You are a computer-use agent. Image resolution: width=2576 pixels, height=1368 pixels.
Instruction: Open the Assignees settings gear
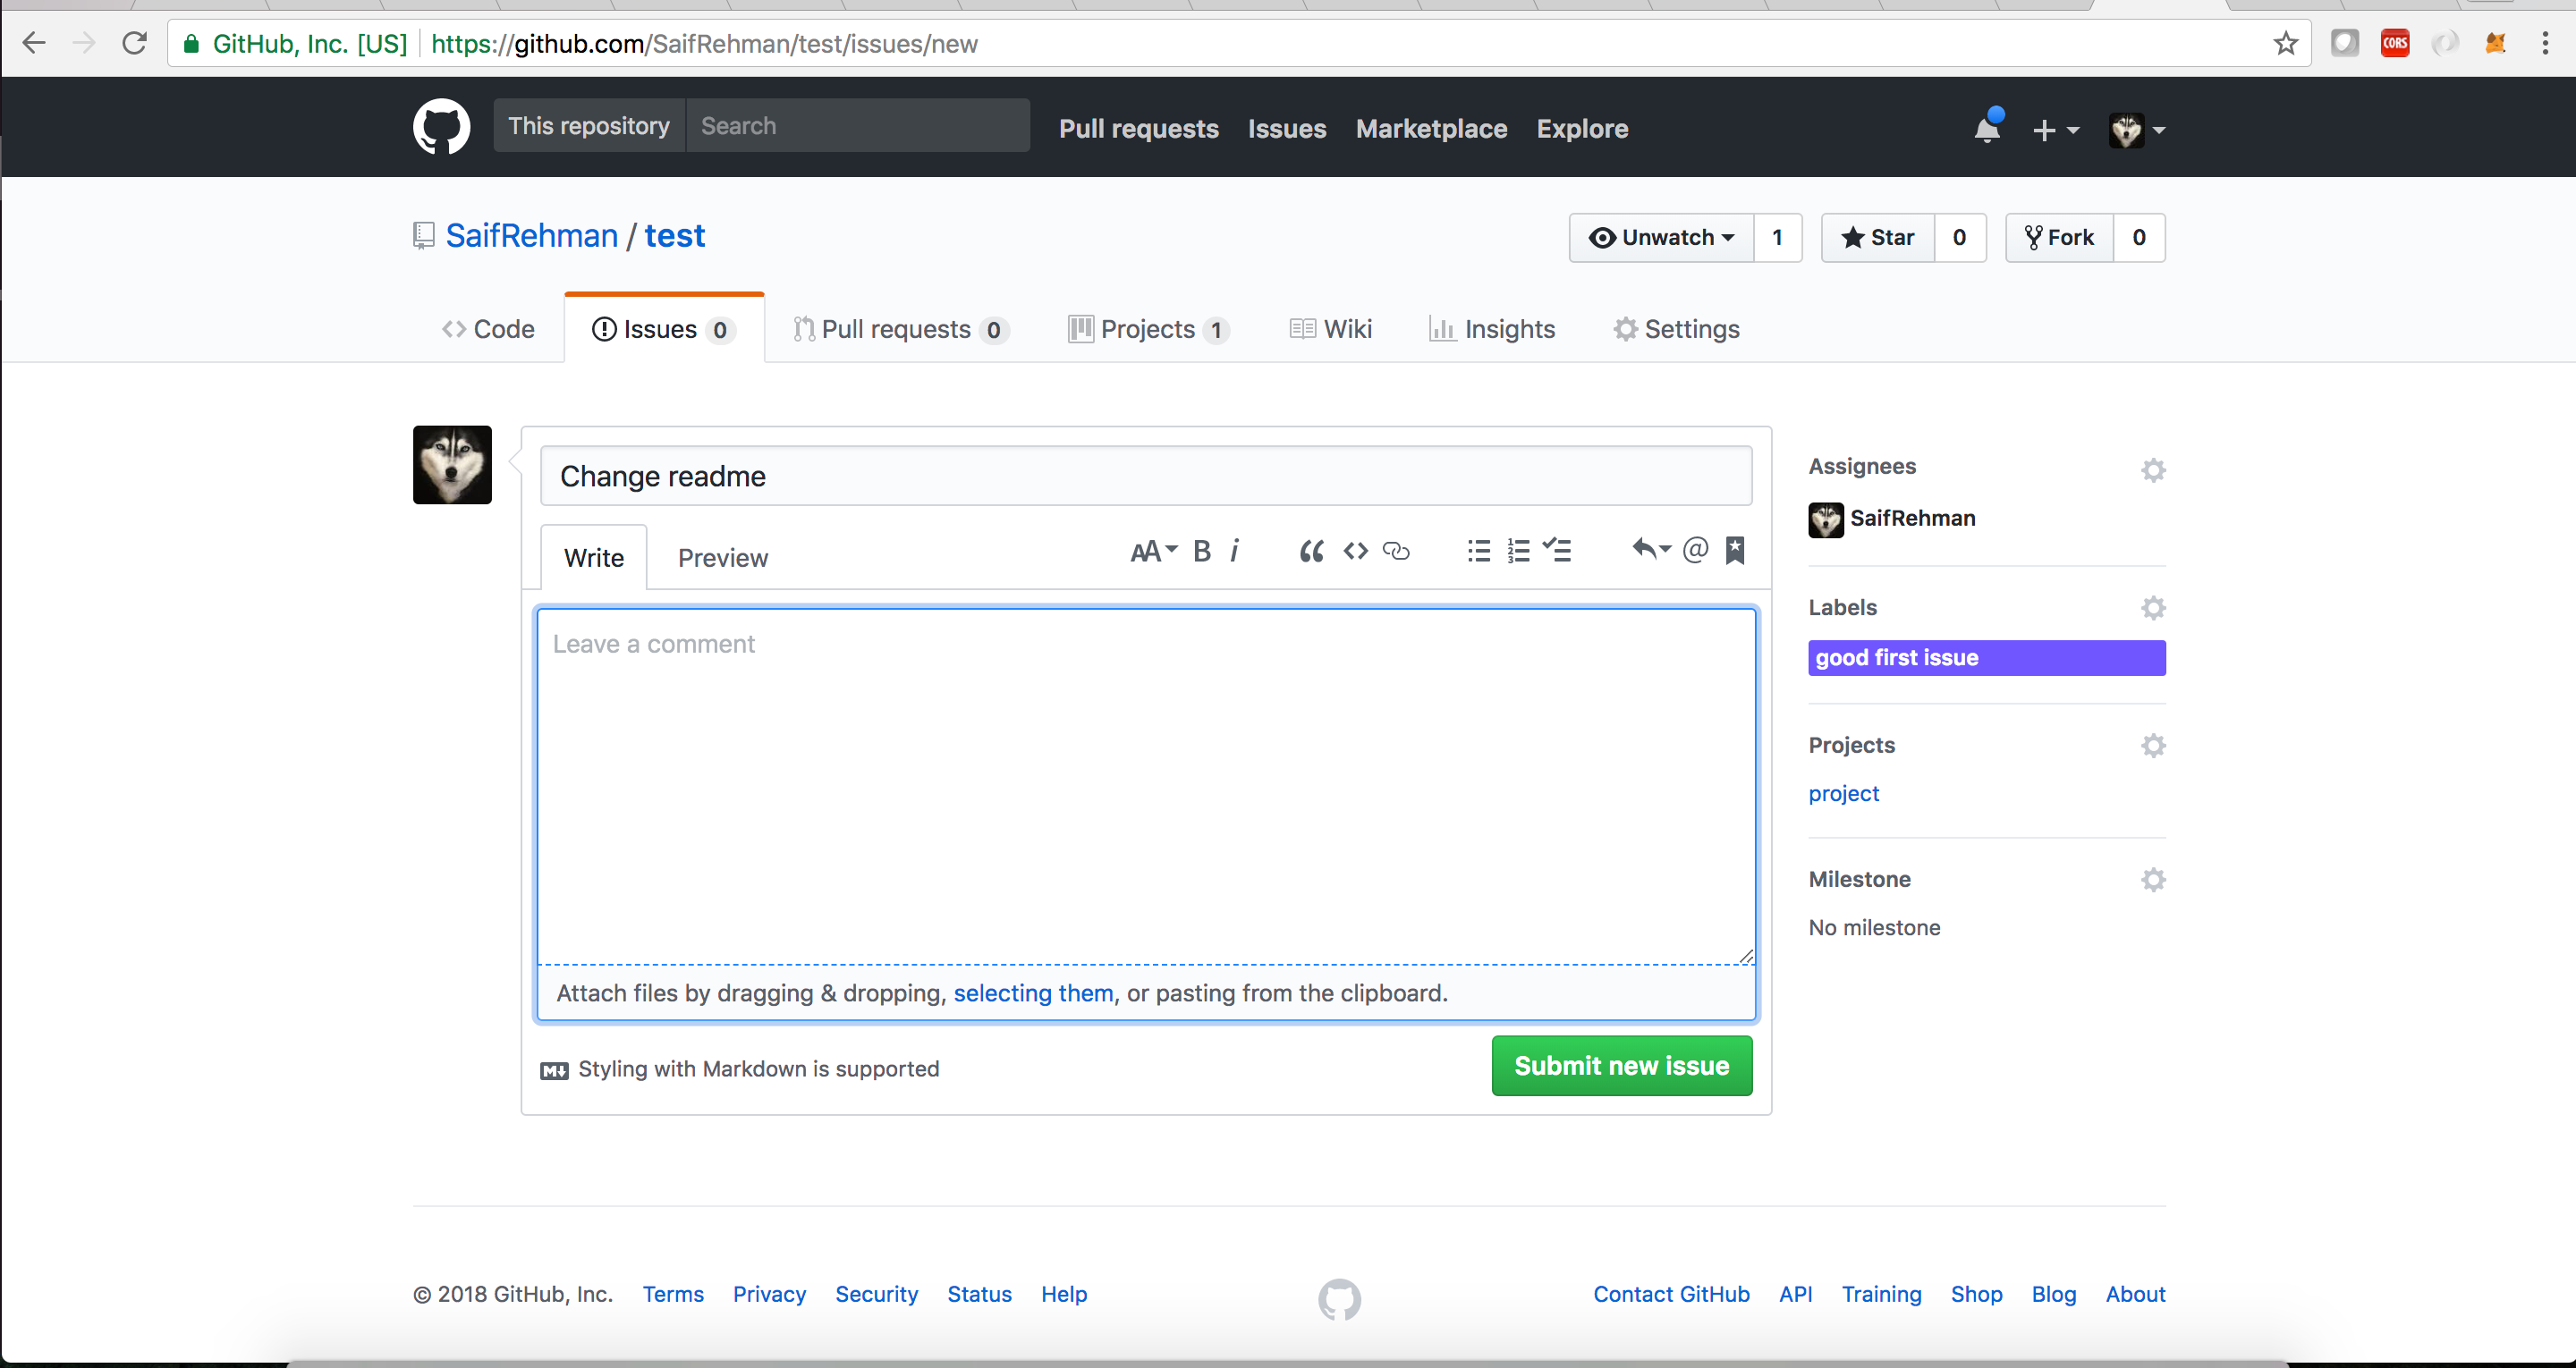click(x=2153, y=469)
